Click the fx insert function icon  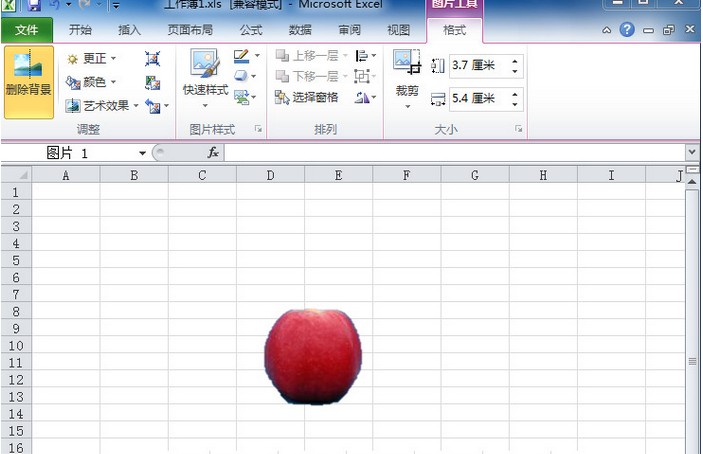click(x=213, y=153)
